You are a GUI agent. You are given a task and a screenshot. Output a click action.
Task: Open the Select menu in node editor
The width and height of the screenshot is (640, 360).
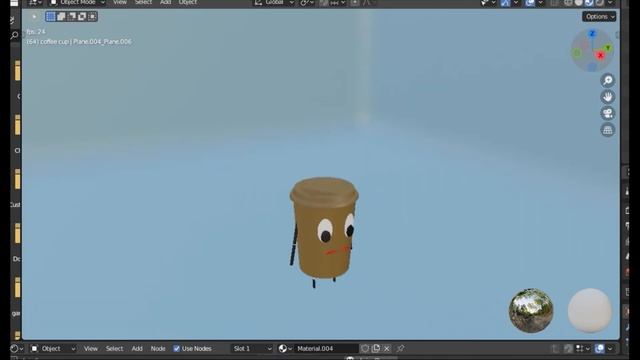coord(114,349)
